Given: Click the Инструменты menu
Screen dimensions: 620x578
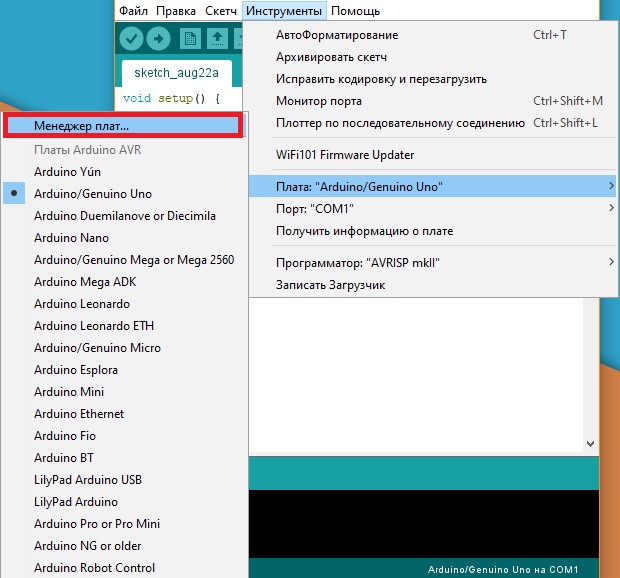Looking at the screenshot, I should 284,11.
